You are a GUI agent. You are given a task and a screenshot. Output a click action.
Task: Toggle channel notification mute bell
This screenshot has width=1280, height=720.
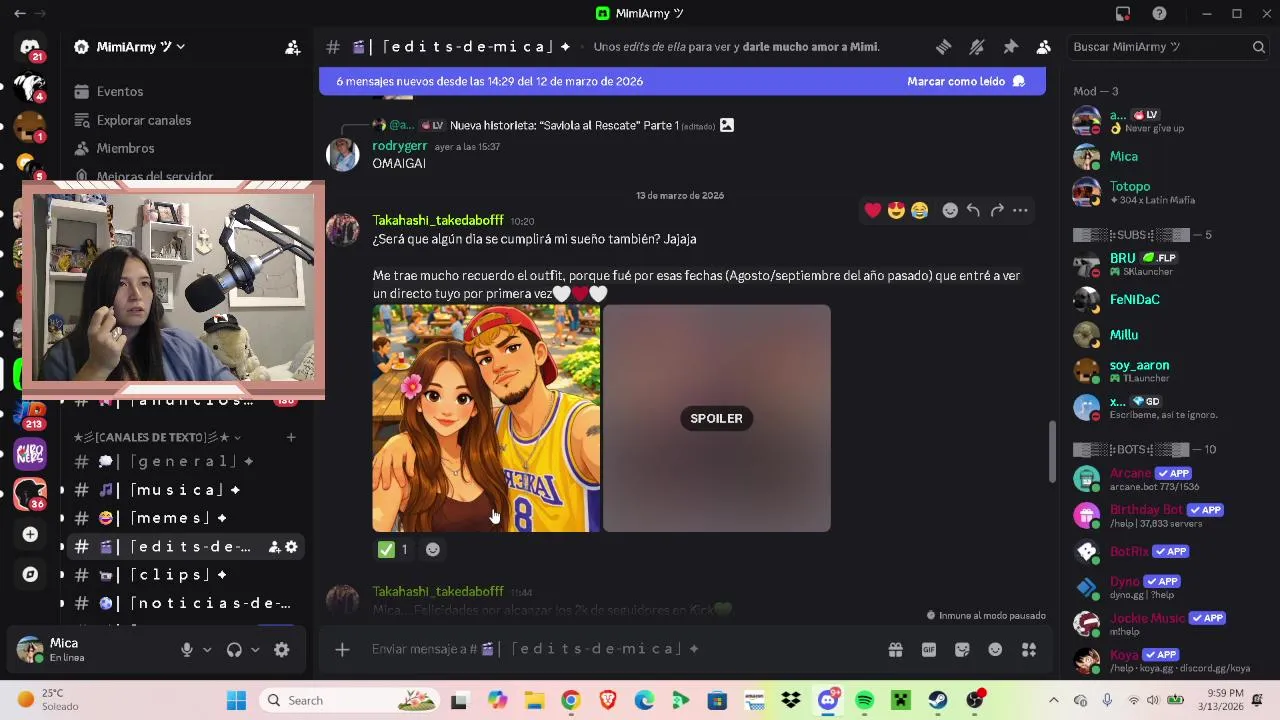pyautogui.click(x=977, y=47)
